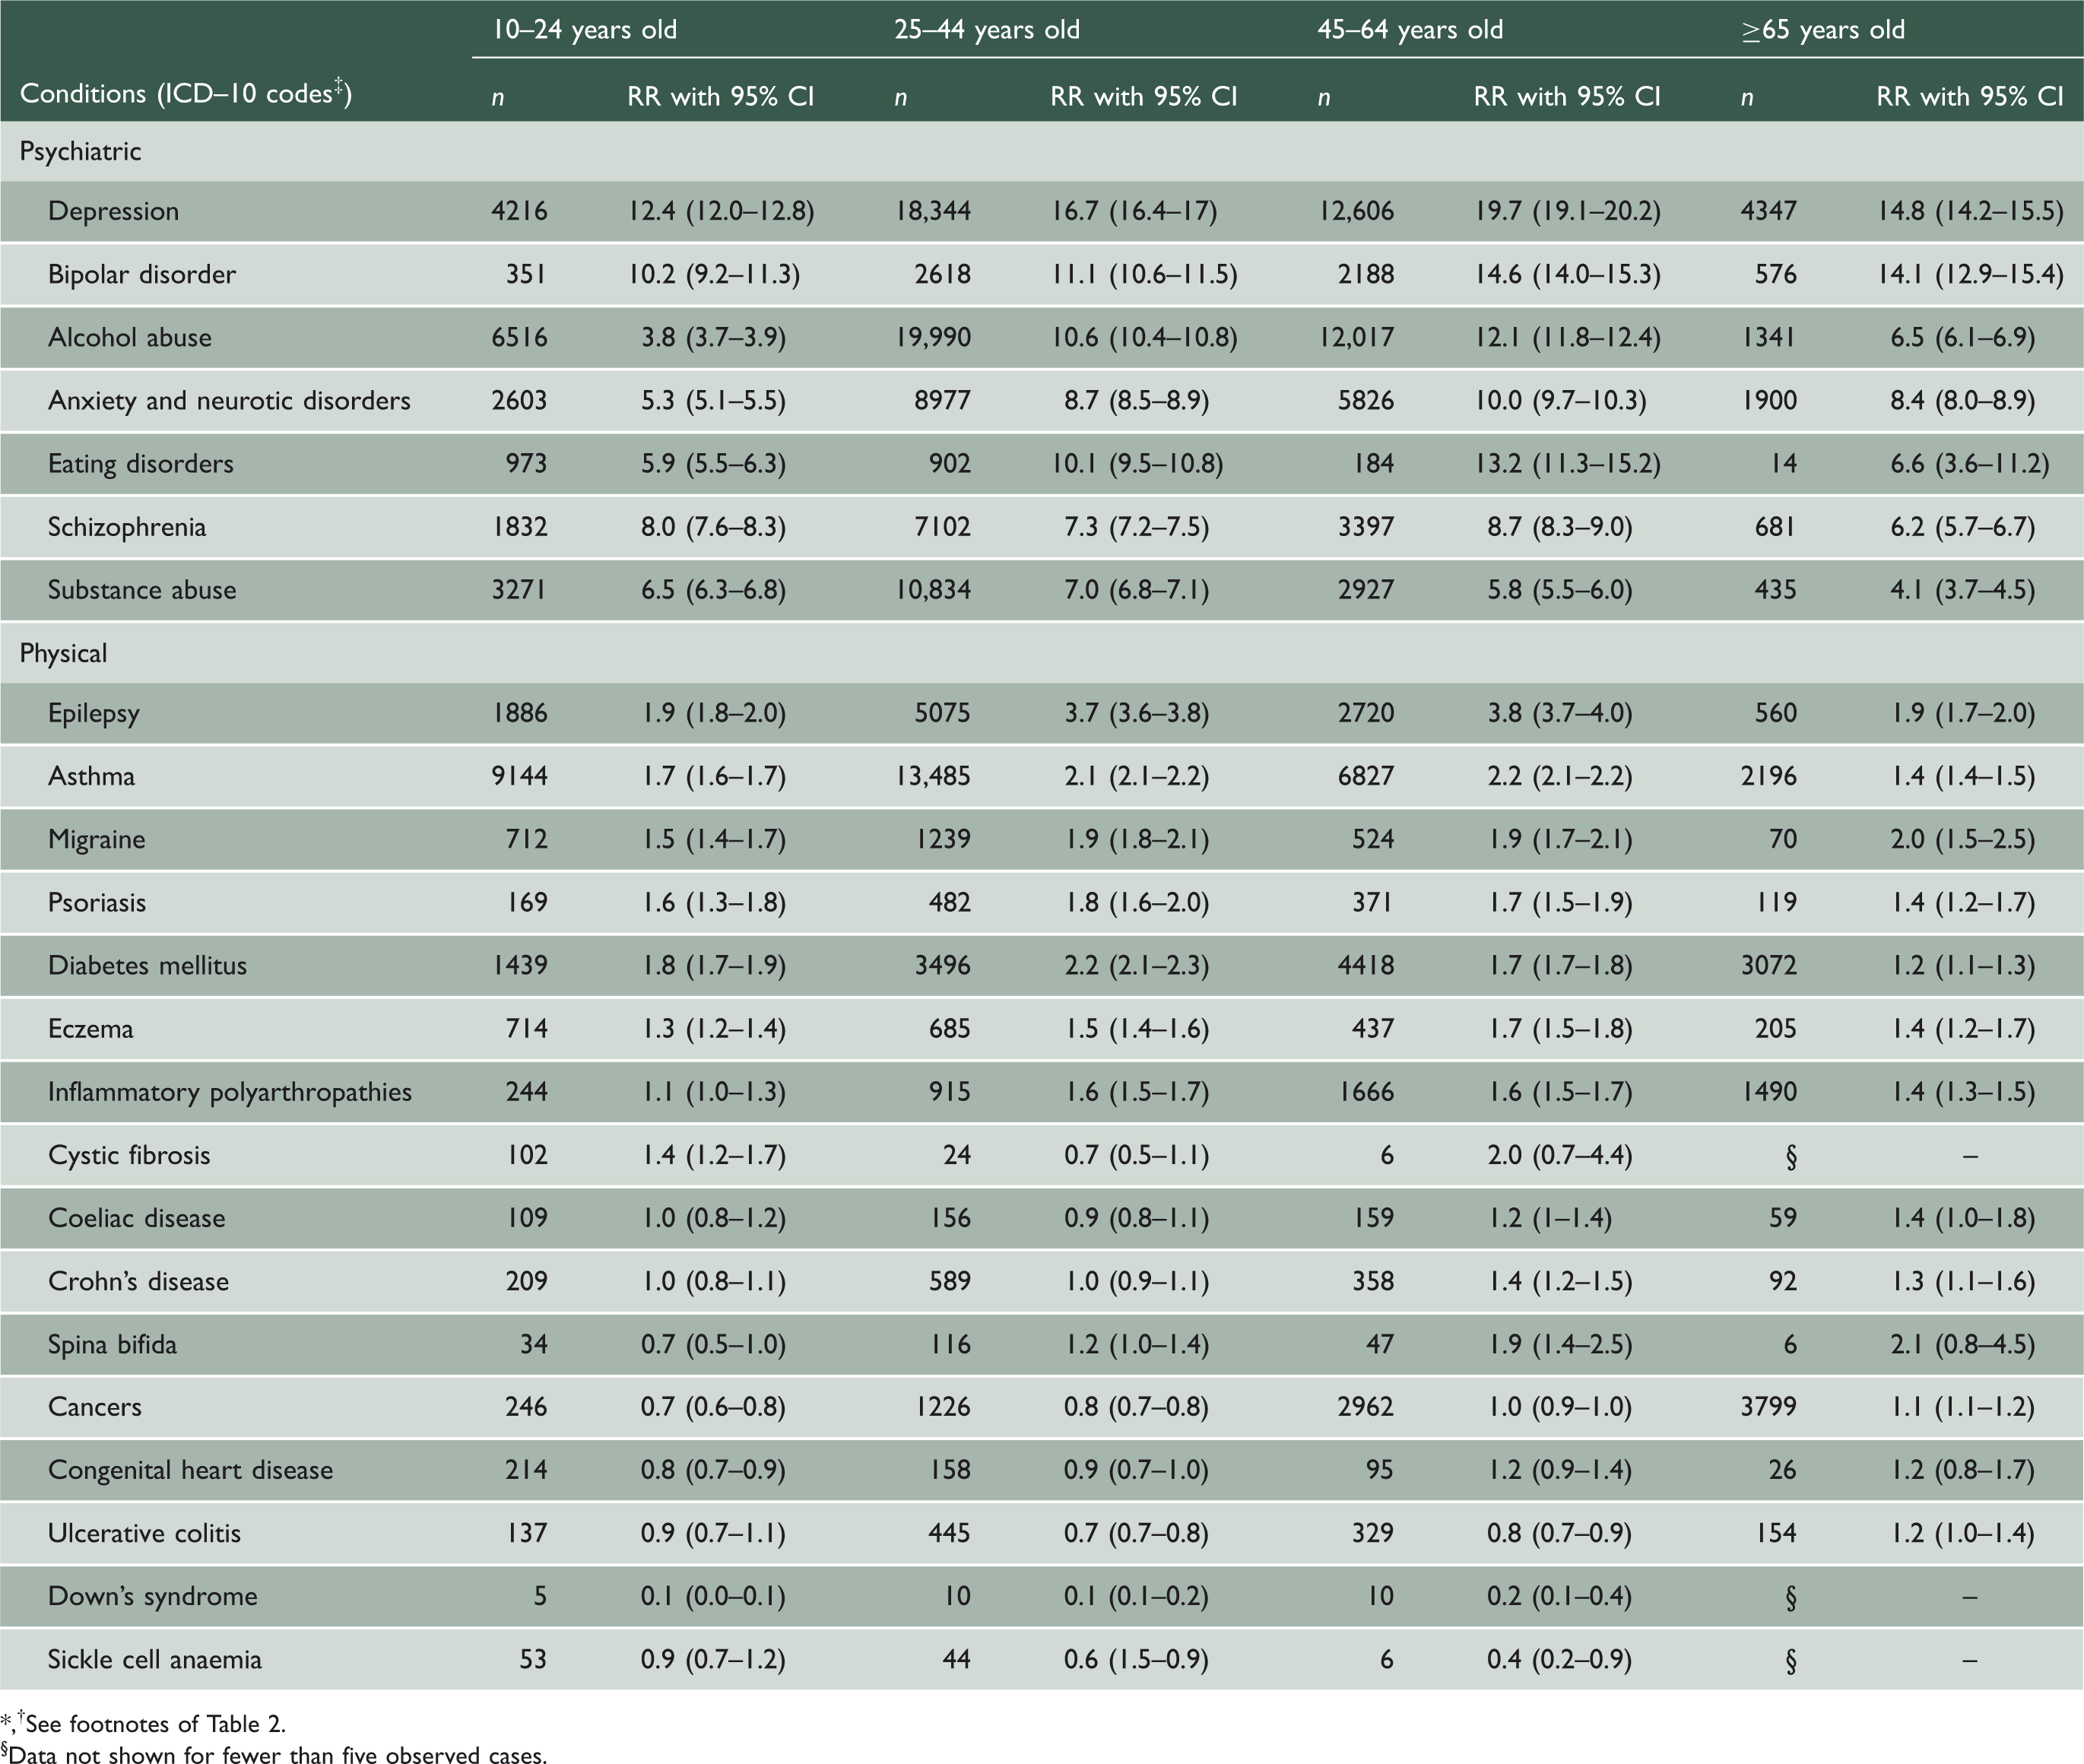Image resolution: width=2084 pixels, height=1764 pixels.
Task: Click the 10–24 years old column header
Action: point(584,30)
